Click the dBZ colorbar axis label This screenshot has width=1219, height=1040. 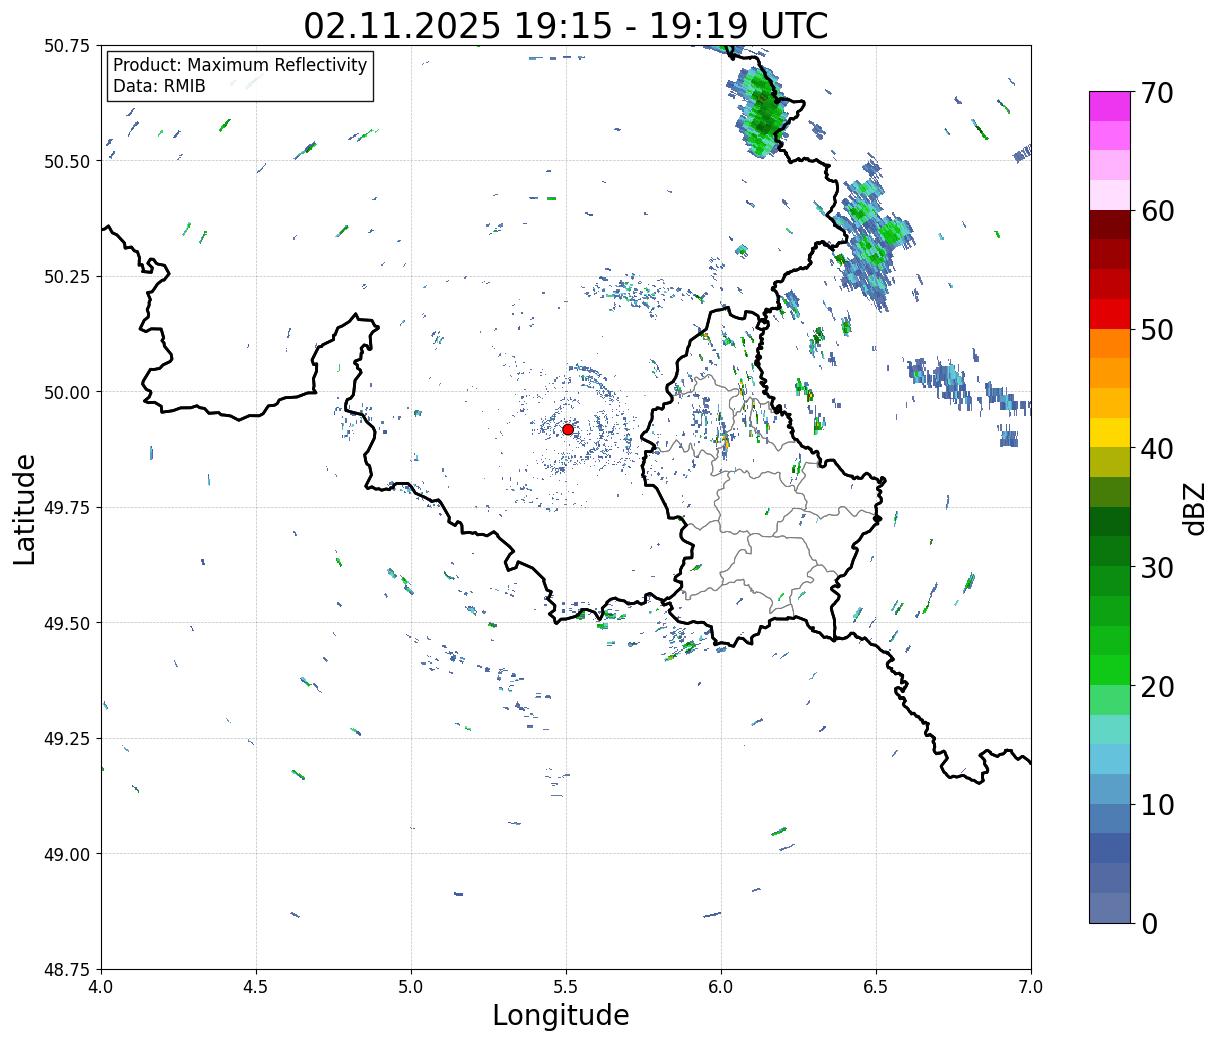point(1194,507)
